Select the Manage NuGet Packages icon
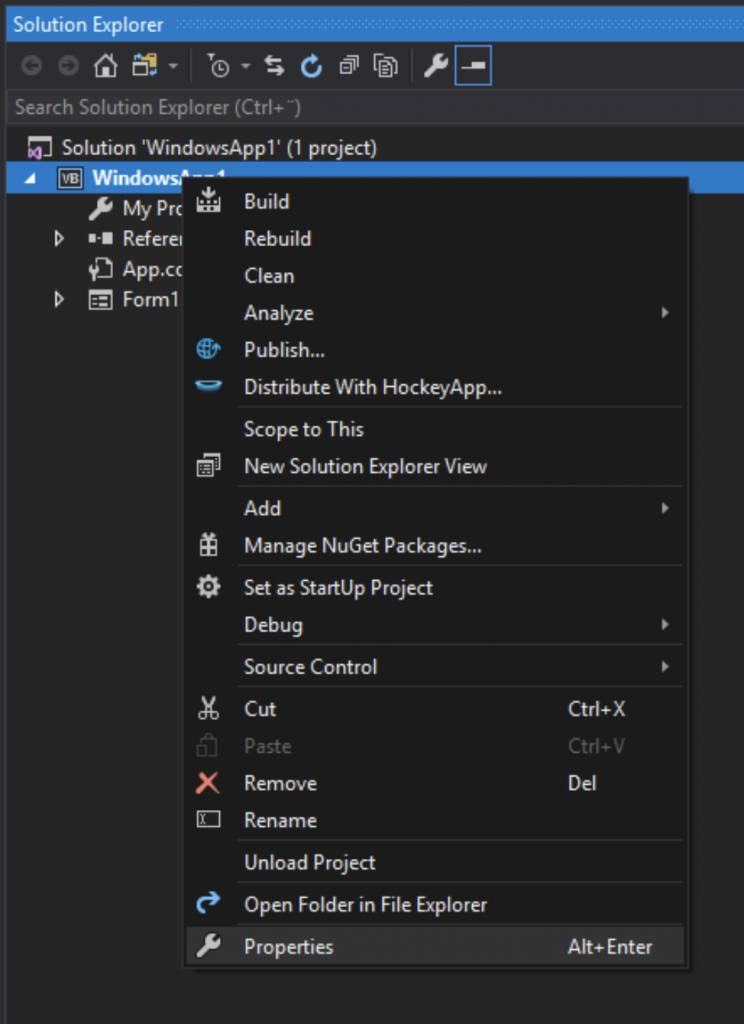Image resolution: width=744 pixels, height=1024 pixels. coord(209,546)
